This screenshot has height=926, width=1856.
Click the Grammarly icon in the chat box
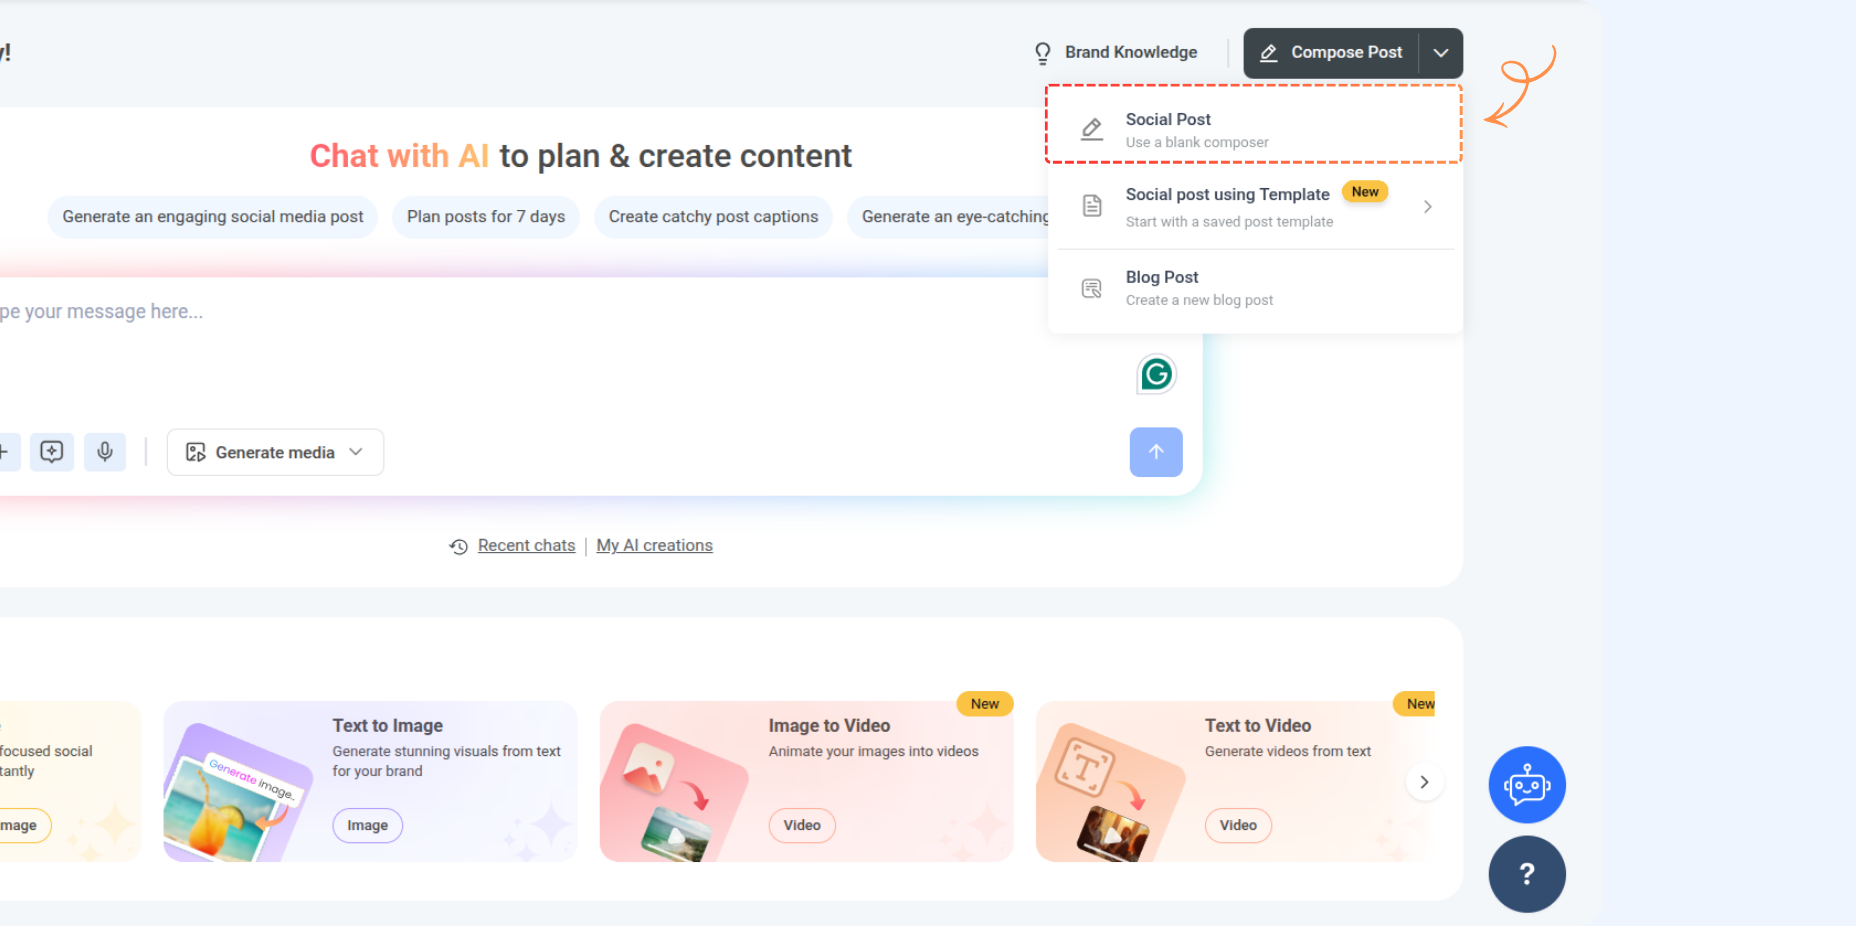[x=1156, y=374]
